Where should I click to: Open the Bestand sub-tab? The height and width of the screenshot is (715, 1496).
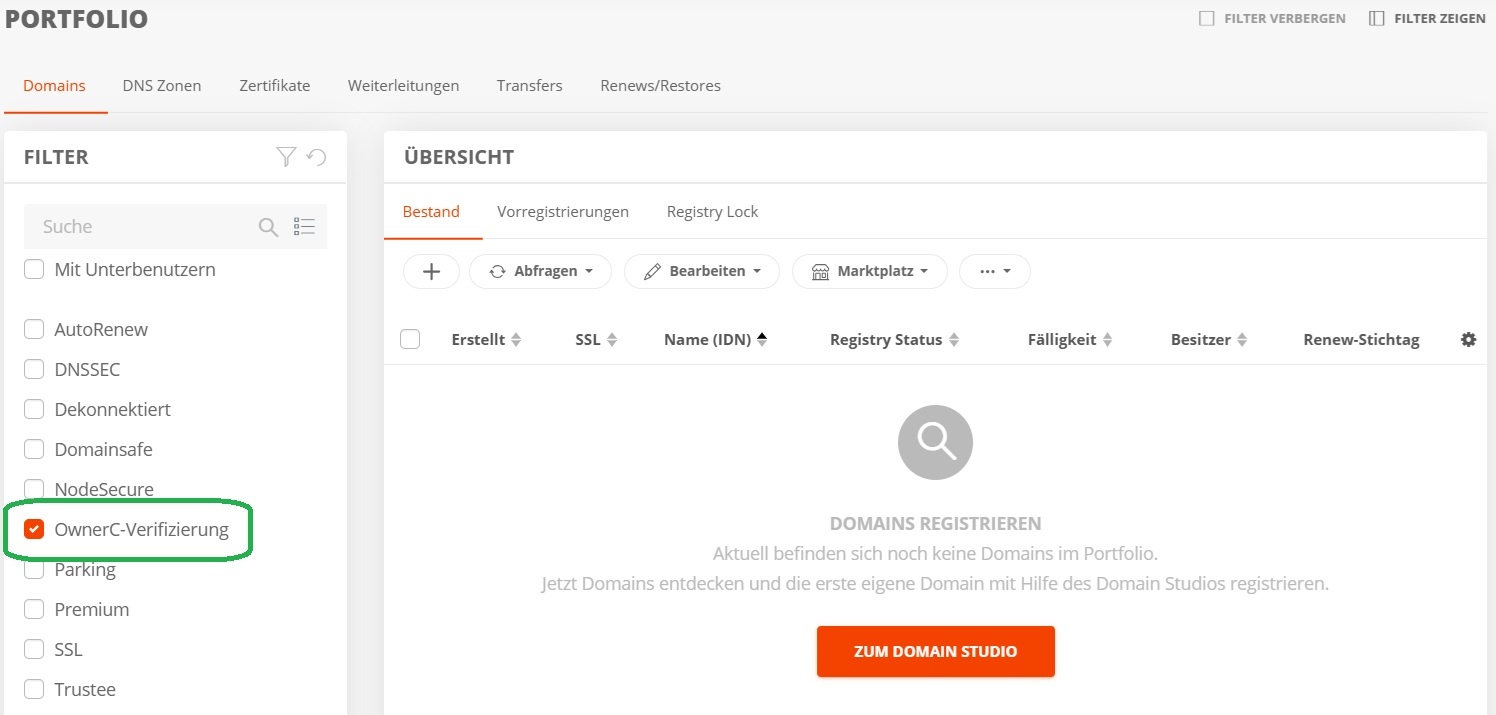click(431, 211)
